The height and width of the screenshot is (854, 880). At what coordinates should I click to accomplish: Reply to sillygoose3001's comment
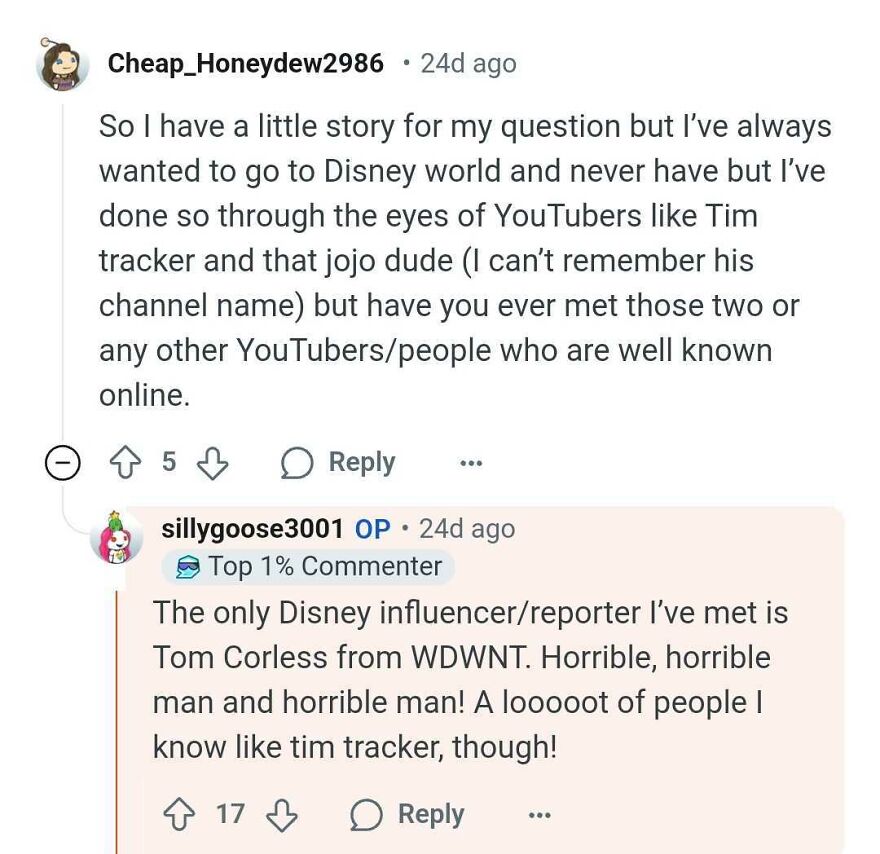(x=431, y=814)
